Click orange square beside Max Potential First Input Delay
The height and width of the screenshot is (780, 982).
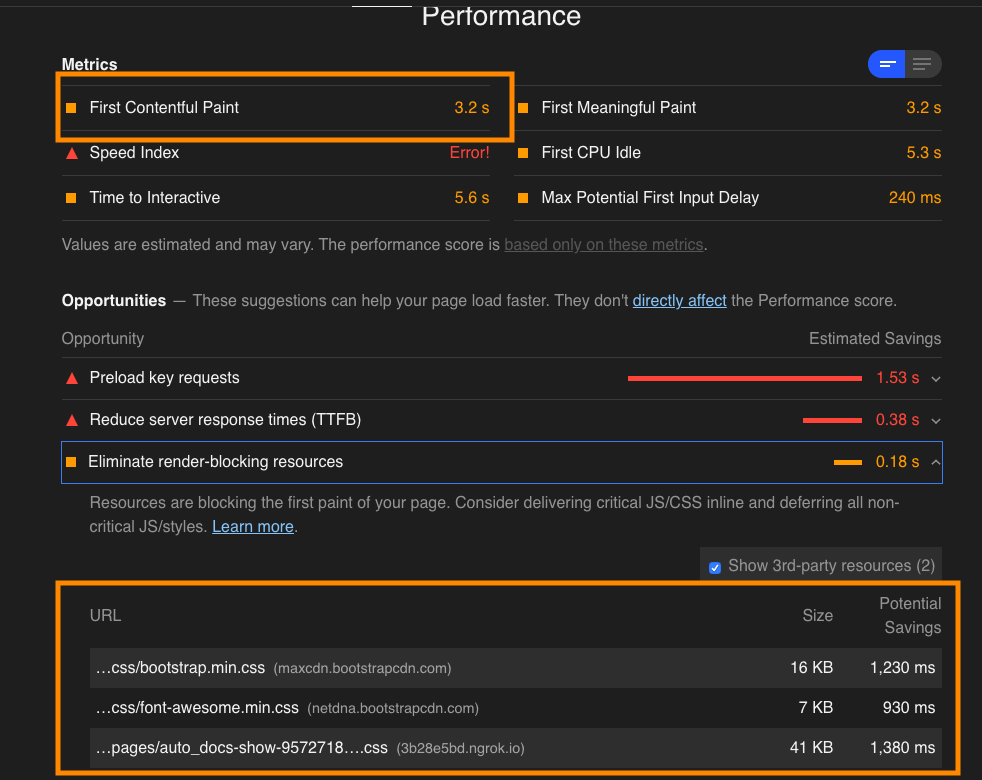[523, 198]
